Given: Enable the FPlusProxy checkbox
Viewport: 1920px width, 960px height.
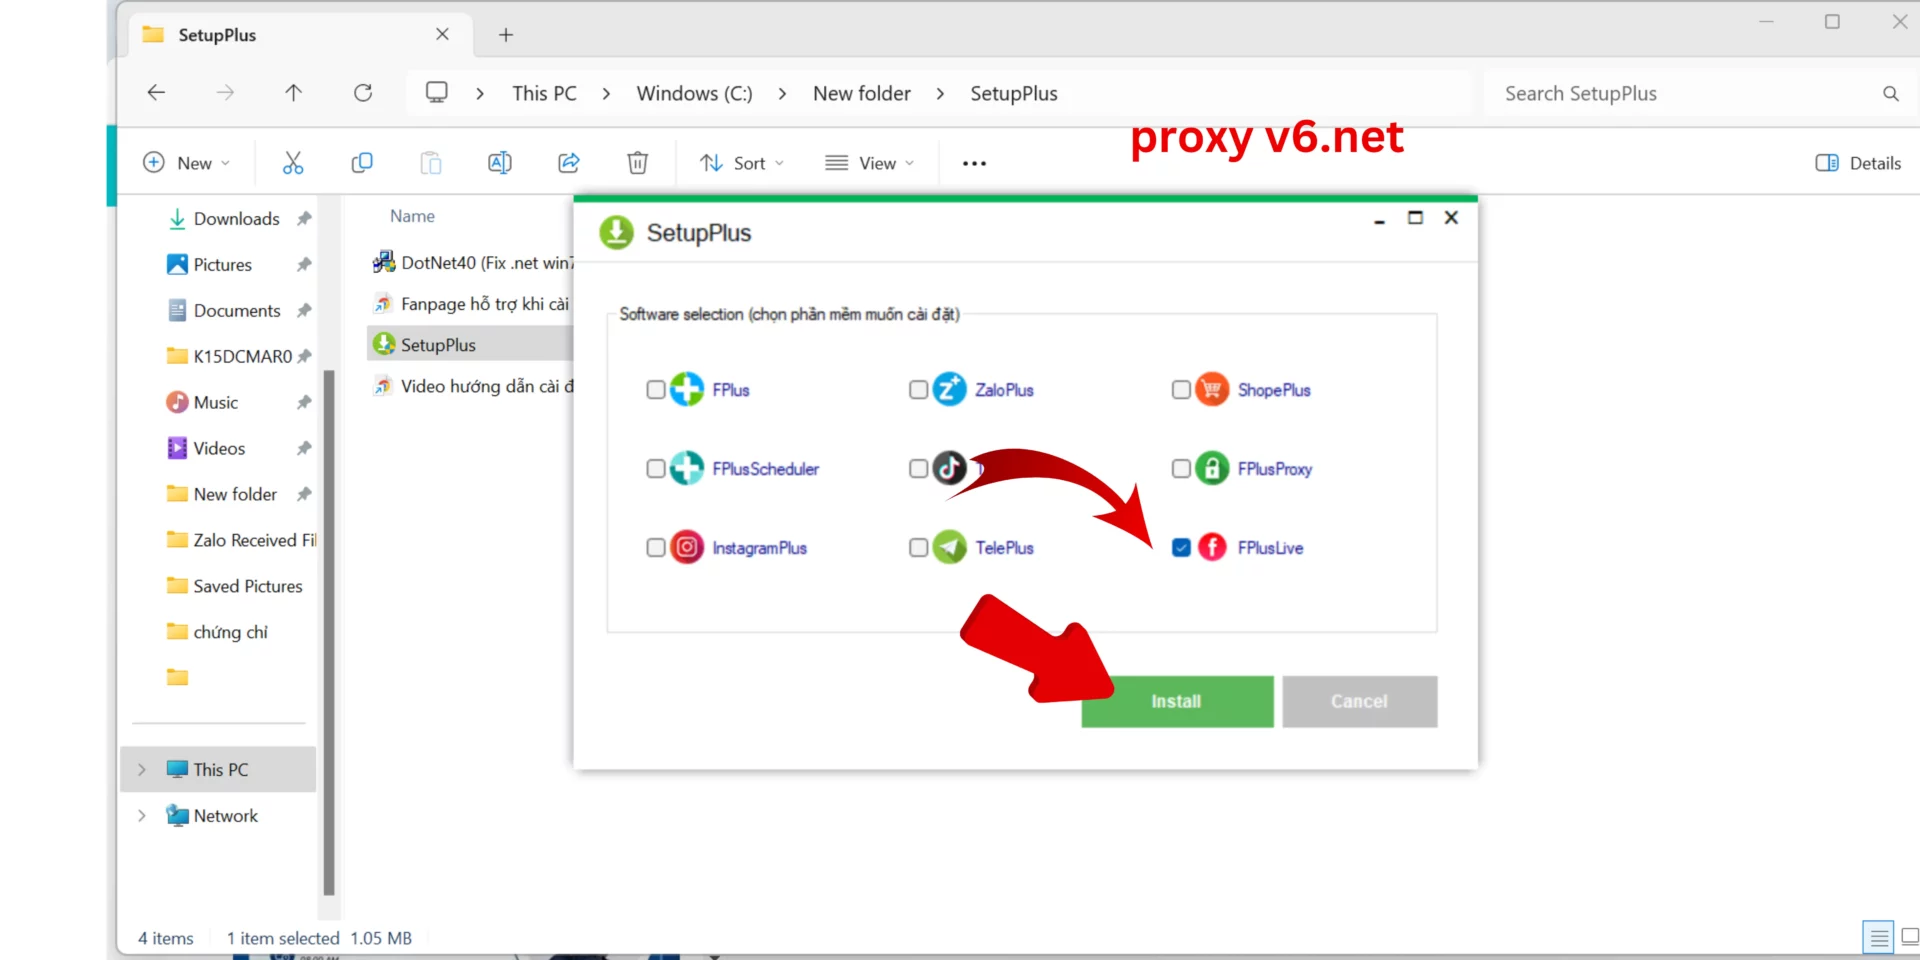Looking at the screenshot, I should 1181,469.
